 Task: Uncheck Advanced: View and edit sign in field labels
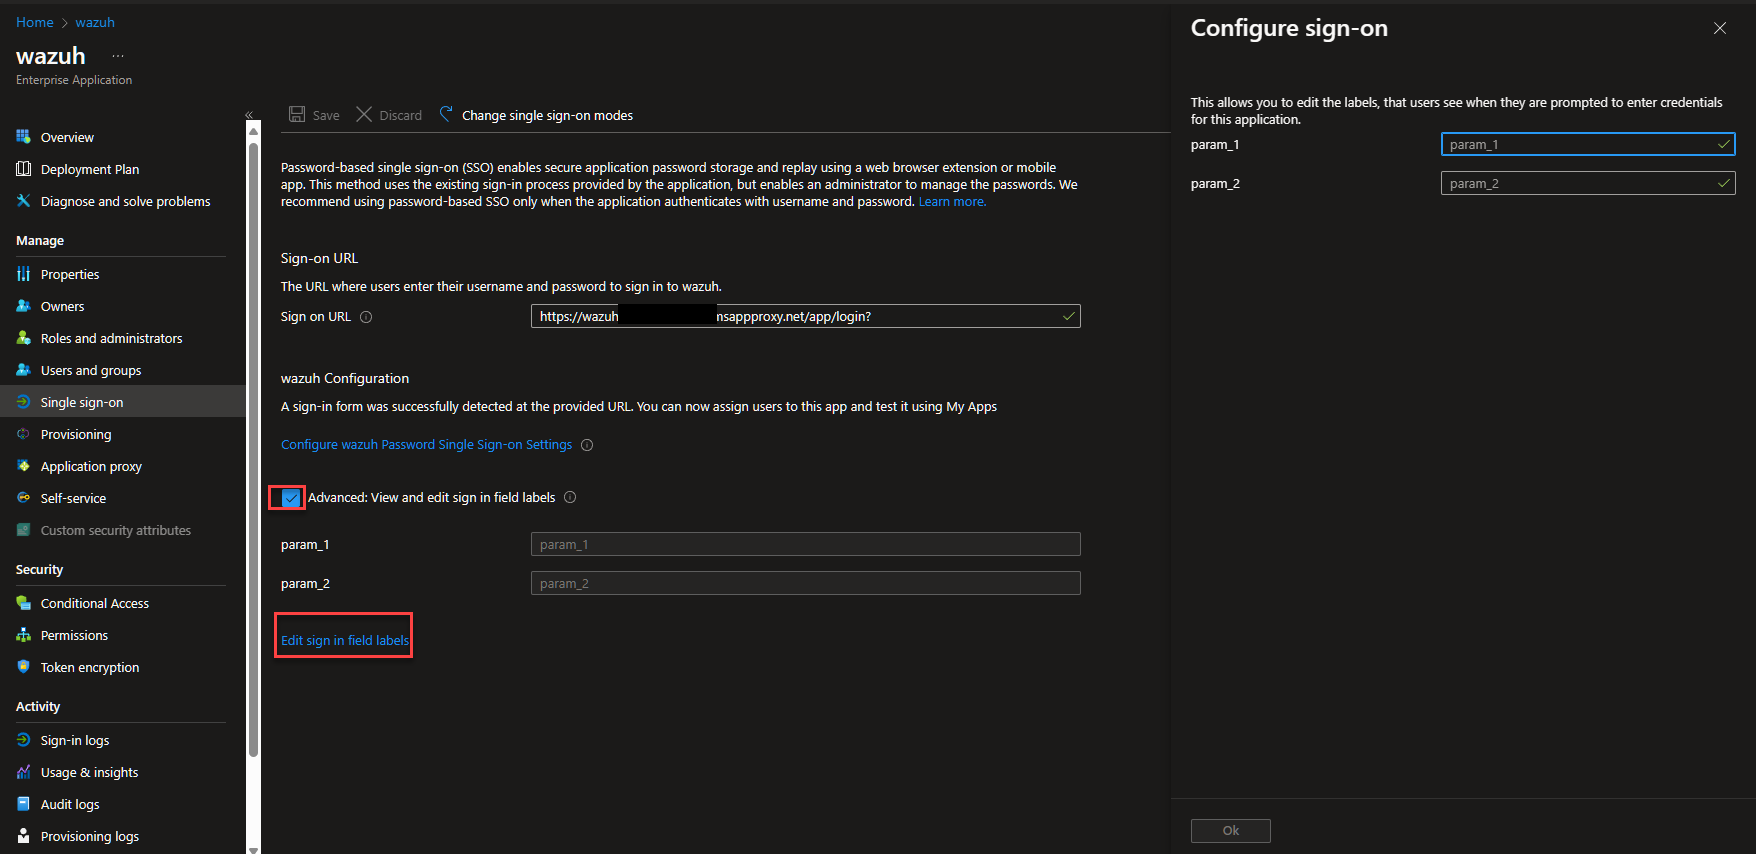click(291, 498)
